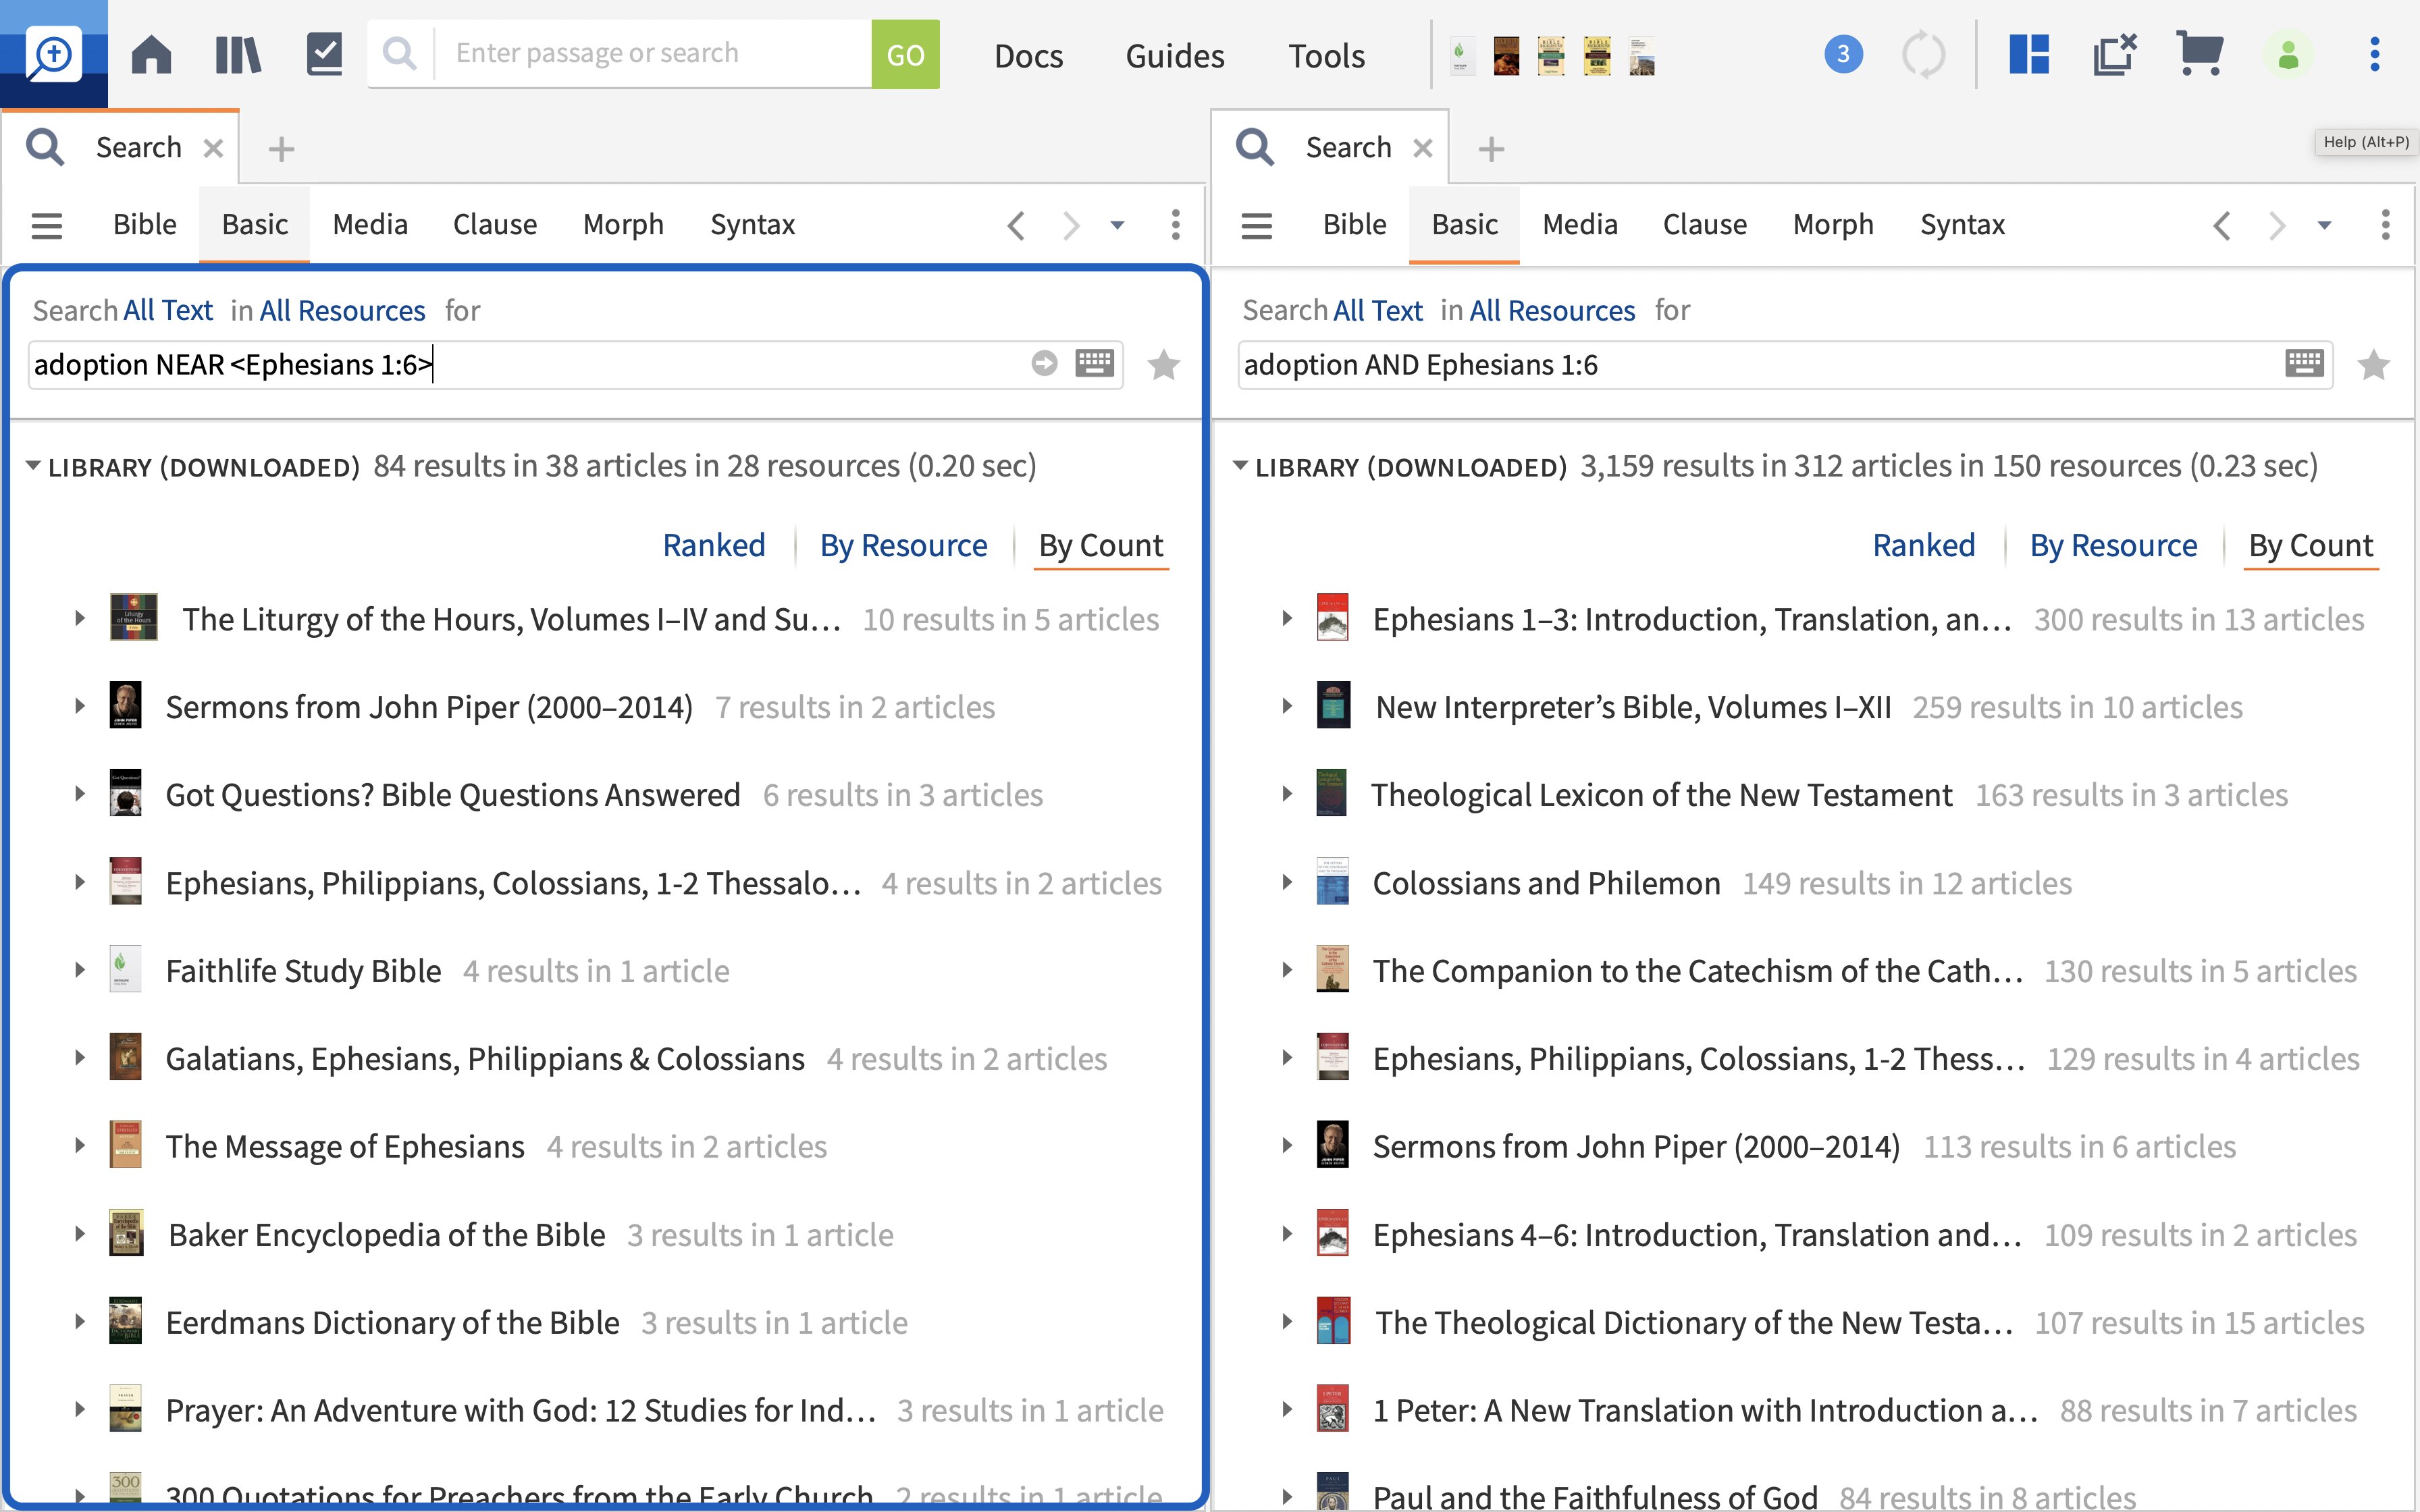Screen dimensions: 2420x1512
Task: Open the Home page icon
Action: pos(151,54)
